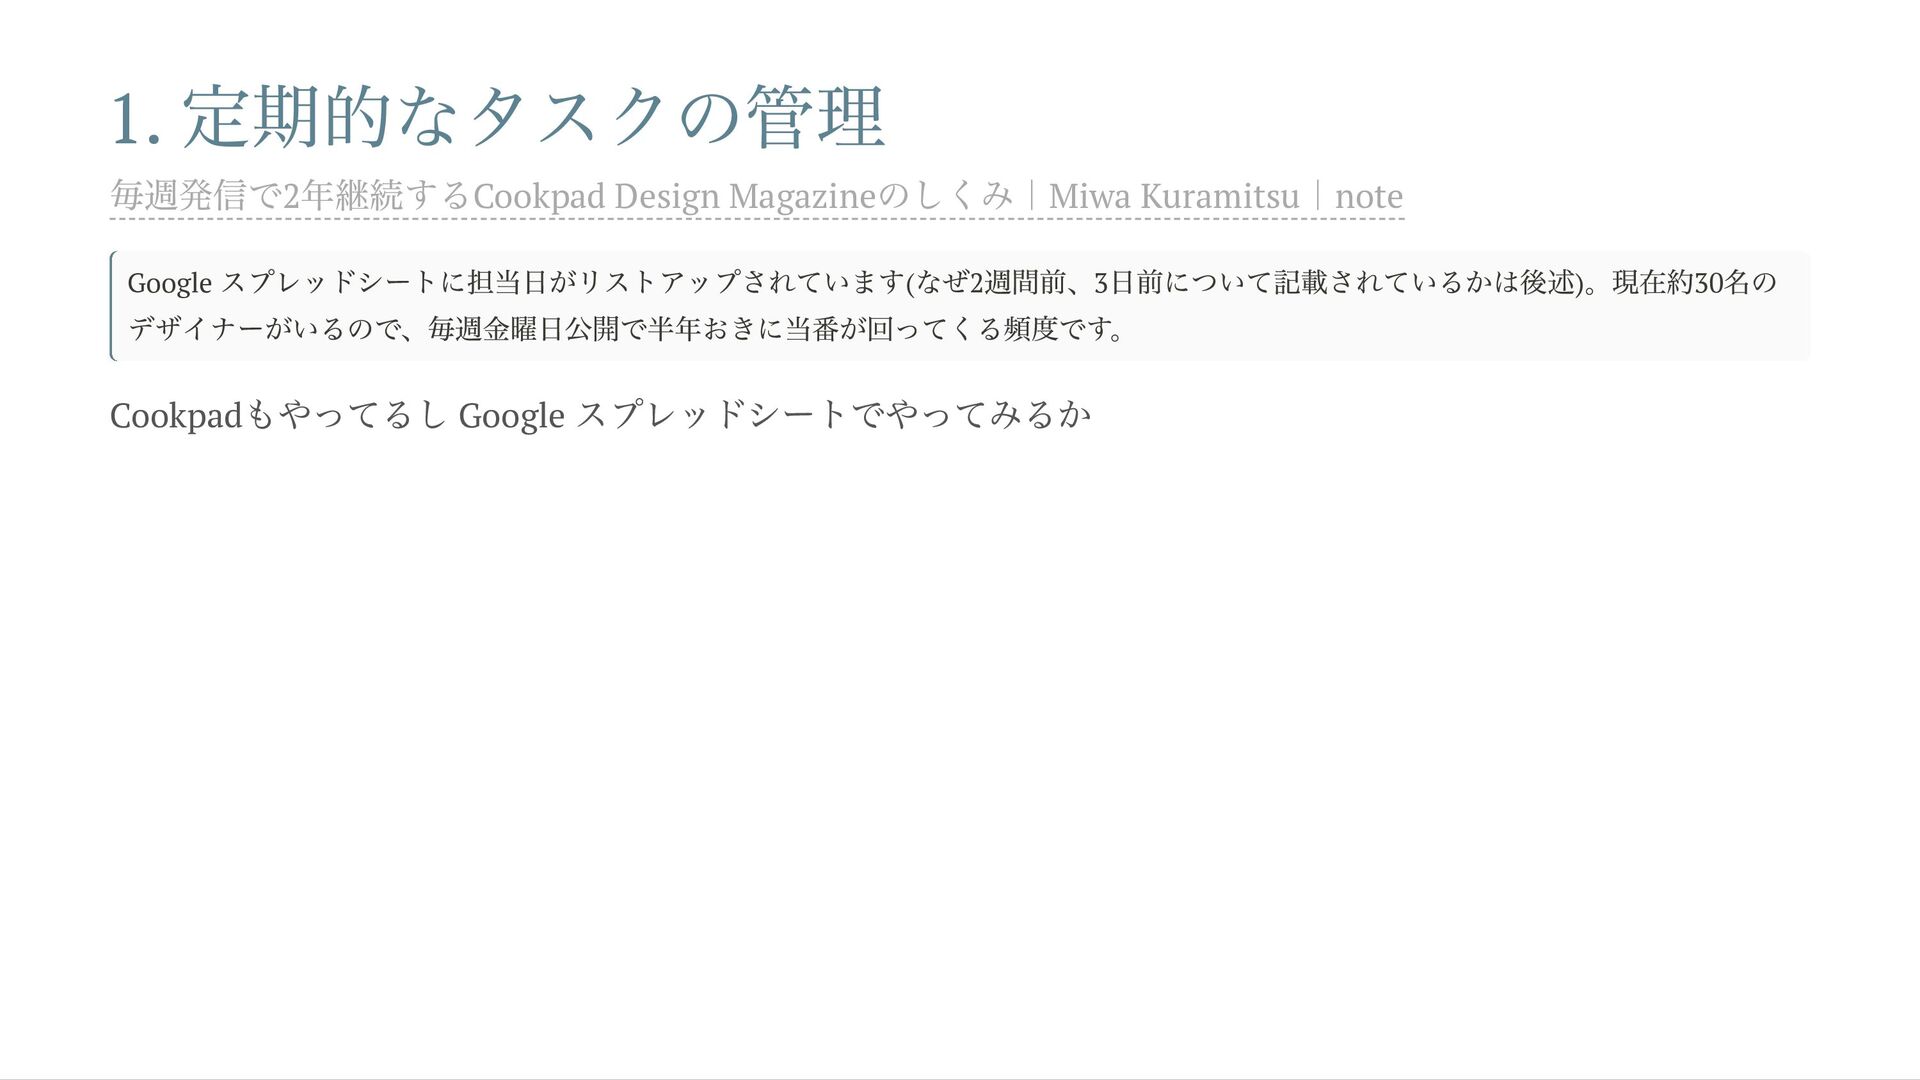Screen dimensions: 1920x1080
Task: Click '管理' at the heading's end
Action: tap(816, 118)
